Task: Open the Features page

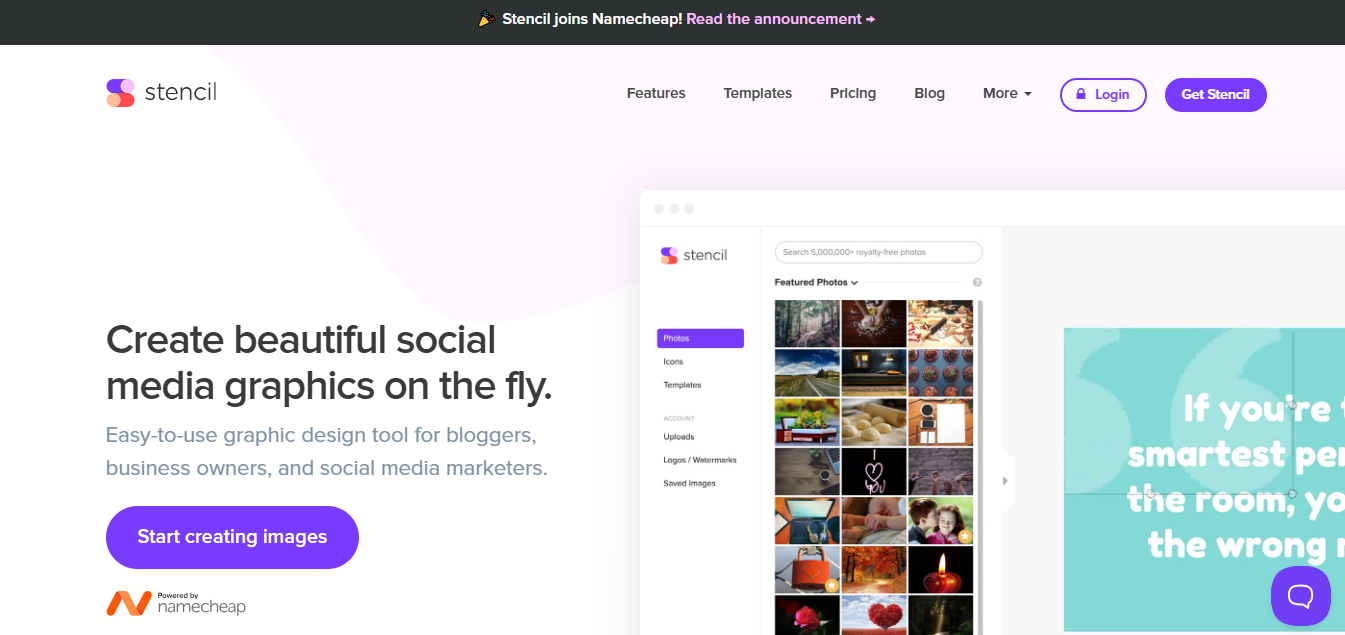Action: coord(656,93)
